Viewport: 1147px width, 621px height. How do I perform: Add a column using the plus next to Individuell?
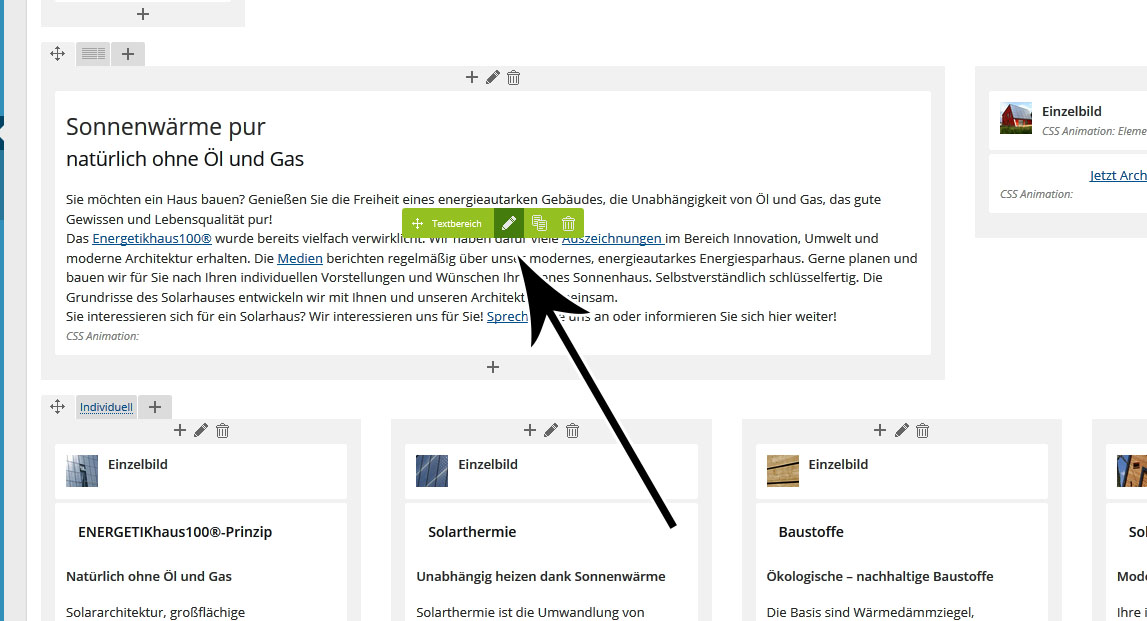coord(155,407)
